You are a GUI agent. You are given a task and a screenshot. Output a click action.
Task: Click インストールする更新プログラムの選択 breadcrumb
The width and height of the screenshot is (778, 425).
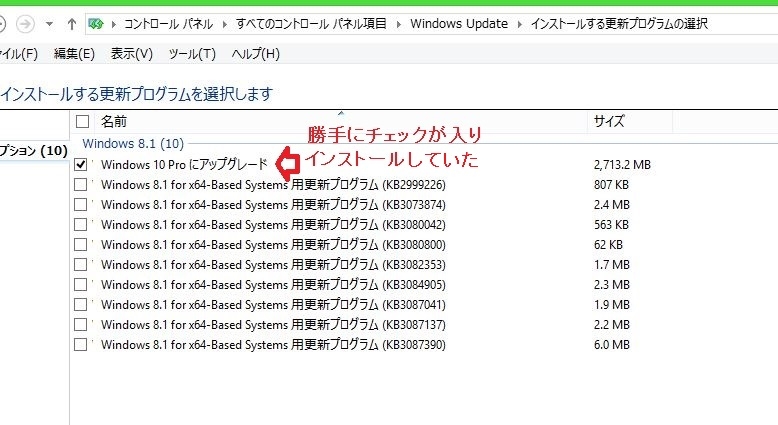point(619,24)
